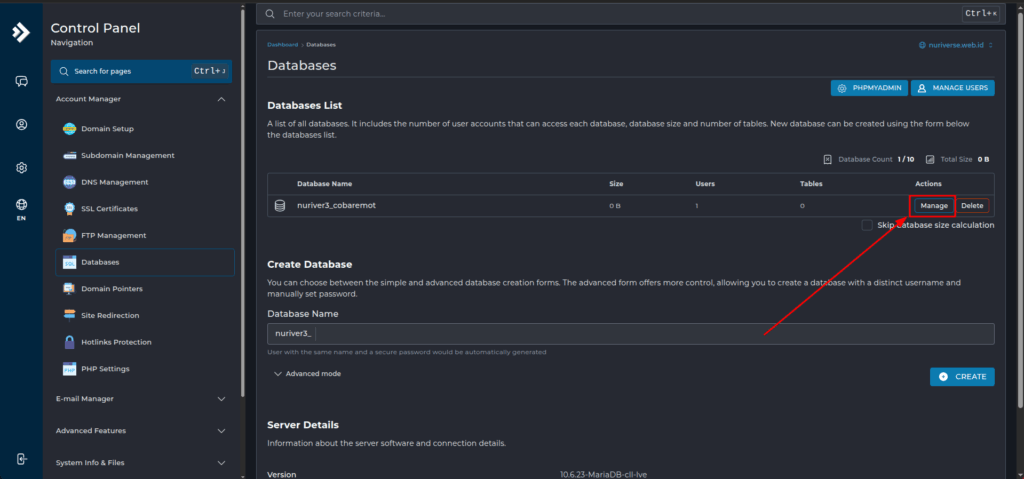The width and height of the screenshot is (1024, 479).
Task: Expand the E-mail Manager section
Action: coord(221,399)
